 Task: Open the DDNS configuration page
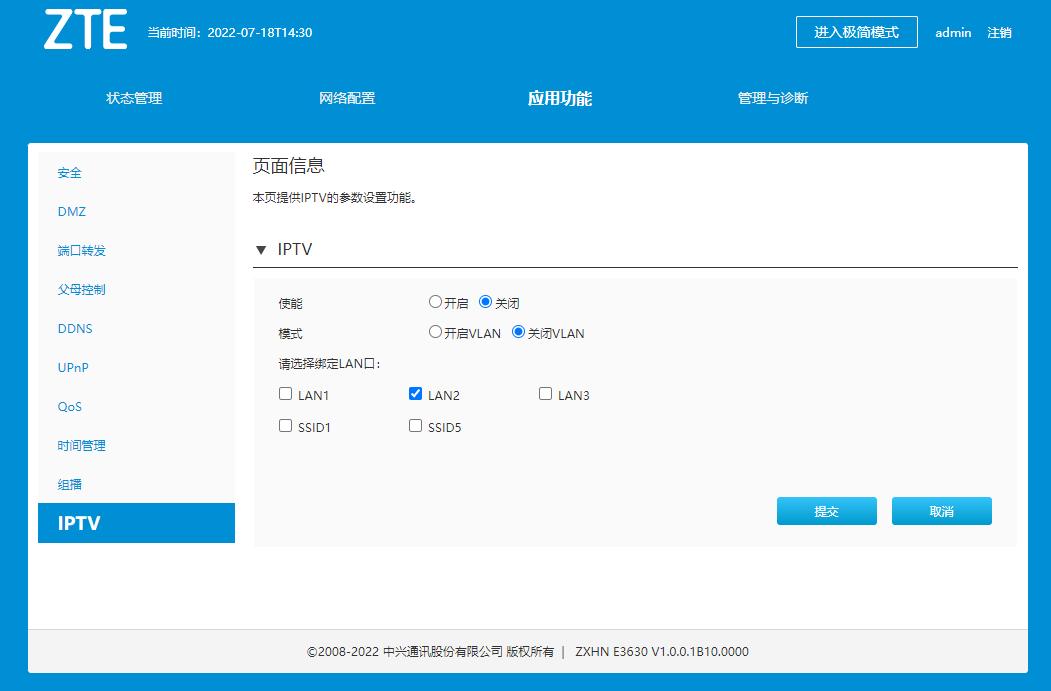pyautogui.click(x=76, y=328)
